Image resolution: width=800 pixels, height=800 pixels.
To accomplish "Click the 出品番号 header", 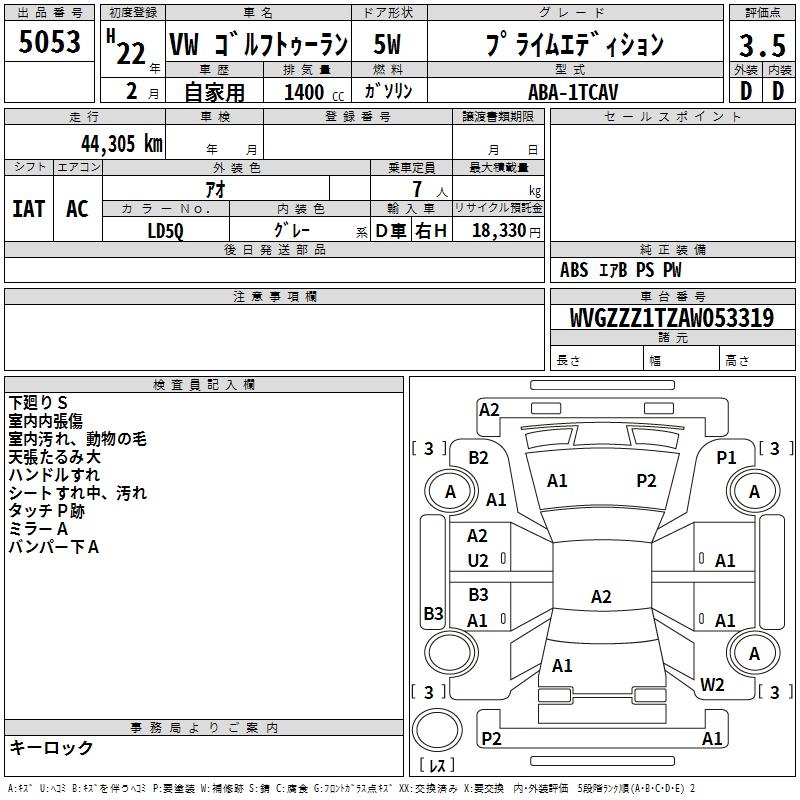I will tap(49, 13).
